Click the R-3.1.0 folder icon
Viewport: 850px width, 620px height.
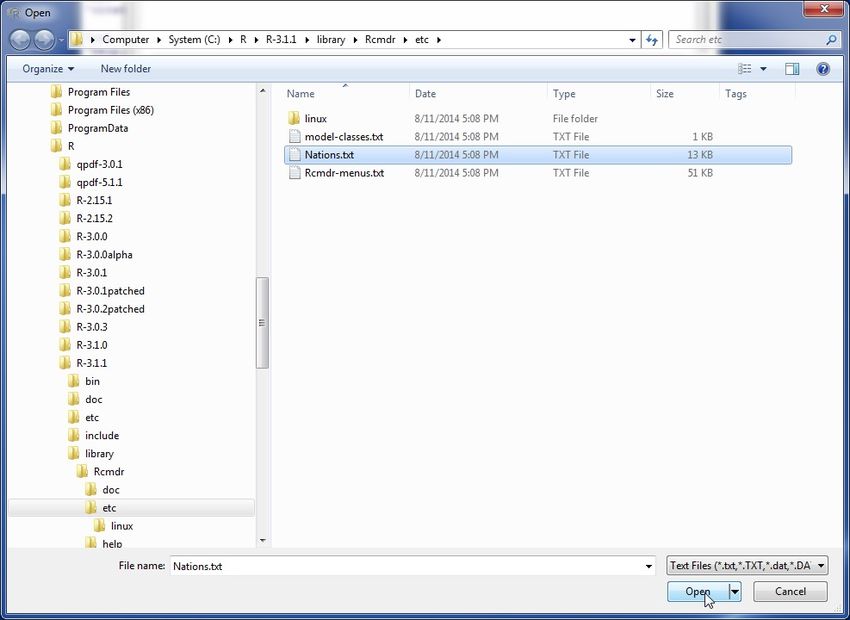coord(65,345)
